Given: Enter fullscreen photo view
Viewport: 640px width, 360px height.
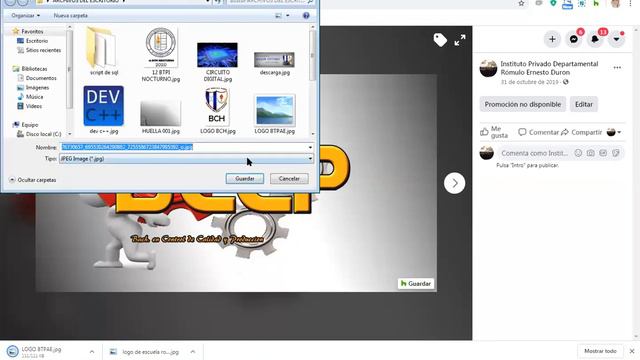Looking at the screenshot, I should 460,40.
